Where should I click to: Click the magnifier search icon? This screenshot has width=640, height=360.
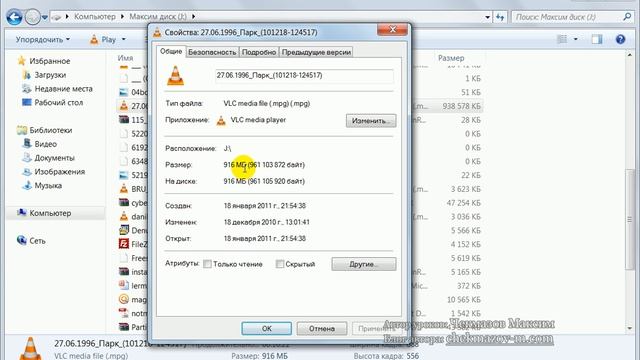point(627,17)
